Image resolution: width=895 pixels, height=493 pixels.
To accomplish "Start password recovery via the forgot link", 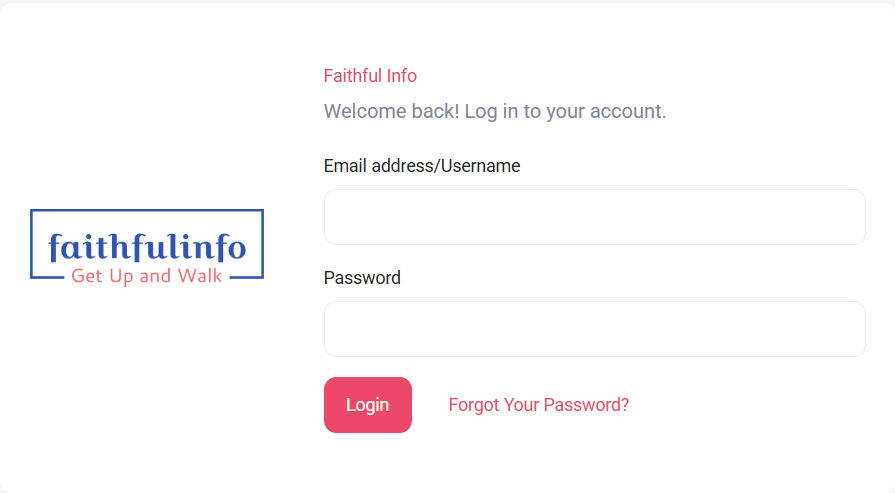I will [538, 405].
